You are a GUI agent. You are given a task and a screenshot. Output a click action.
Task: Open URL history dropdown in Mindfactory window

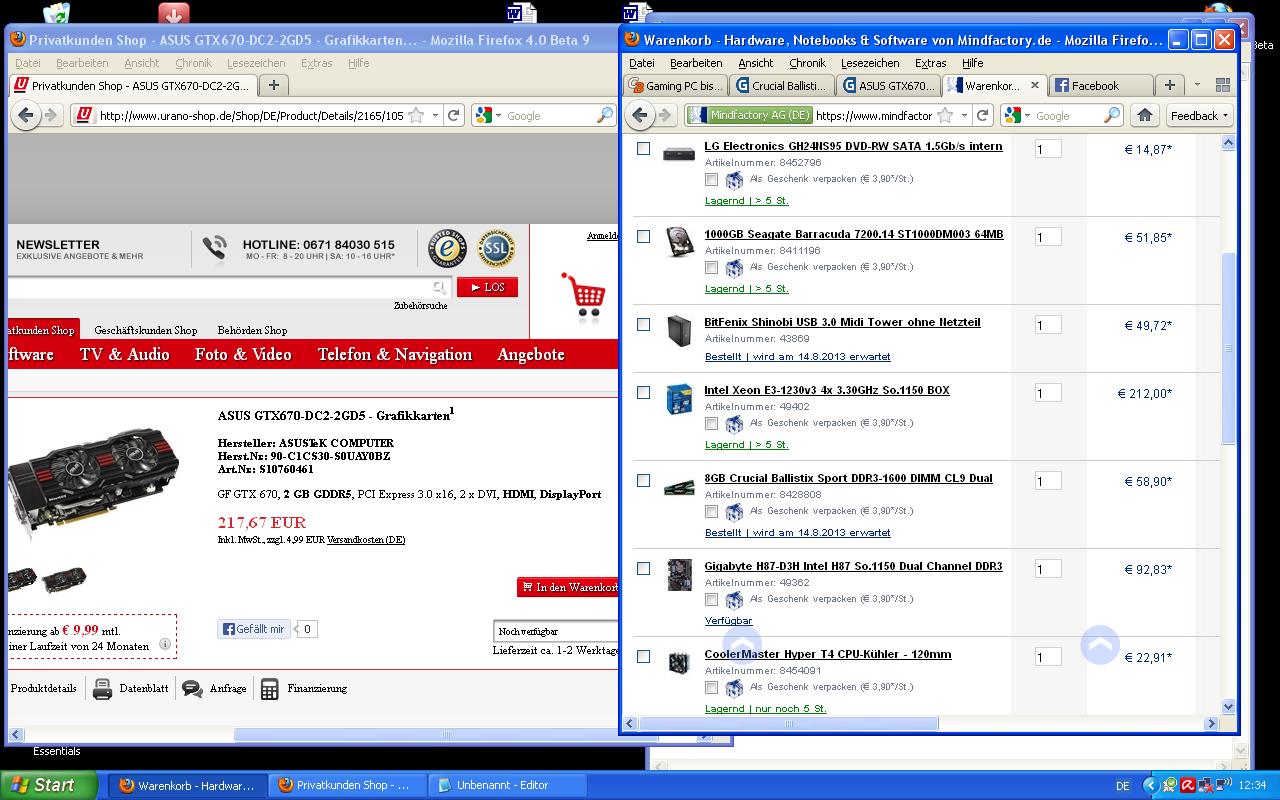965,116
